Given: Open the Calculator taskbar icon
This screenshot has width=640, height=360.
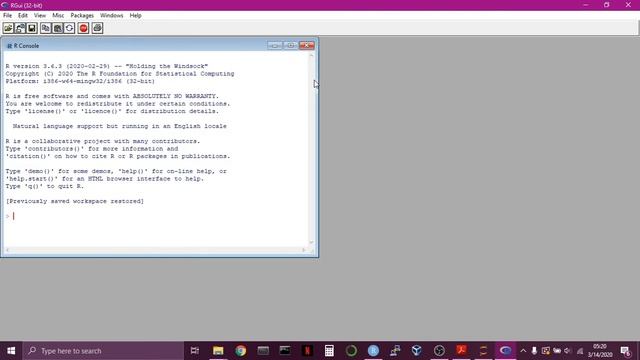Looking at the screenshot, I should coord(329,351).
